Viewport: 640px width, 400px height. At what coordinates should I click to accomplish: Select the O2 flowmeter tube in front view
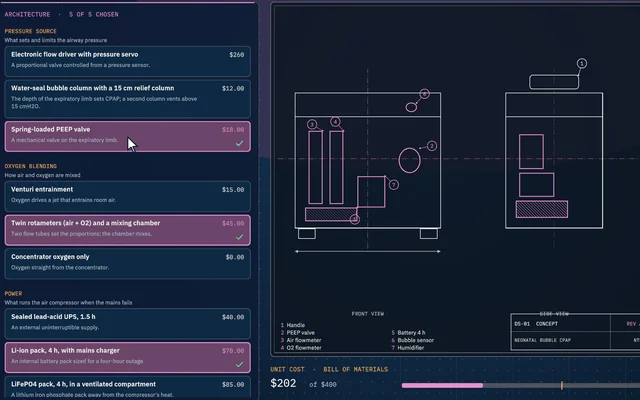point(336,167)
